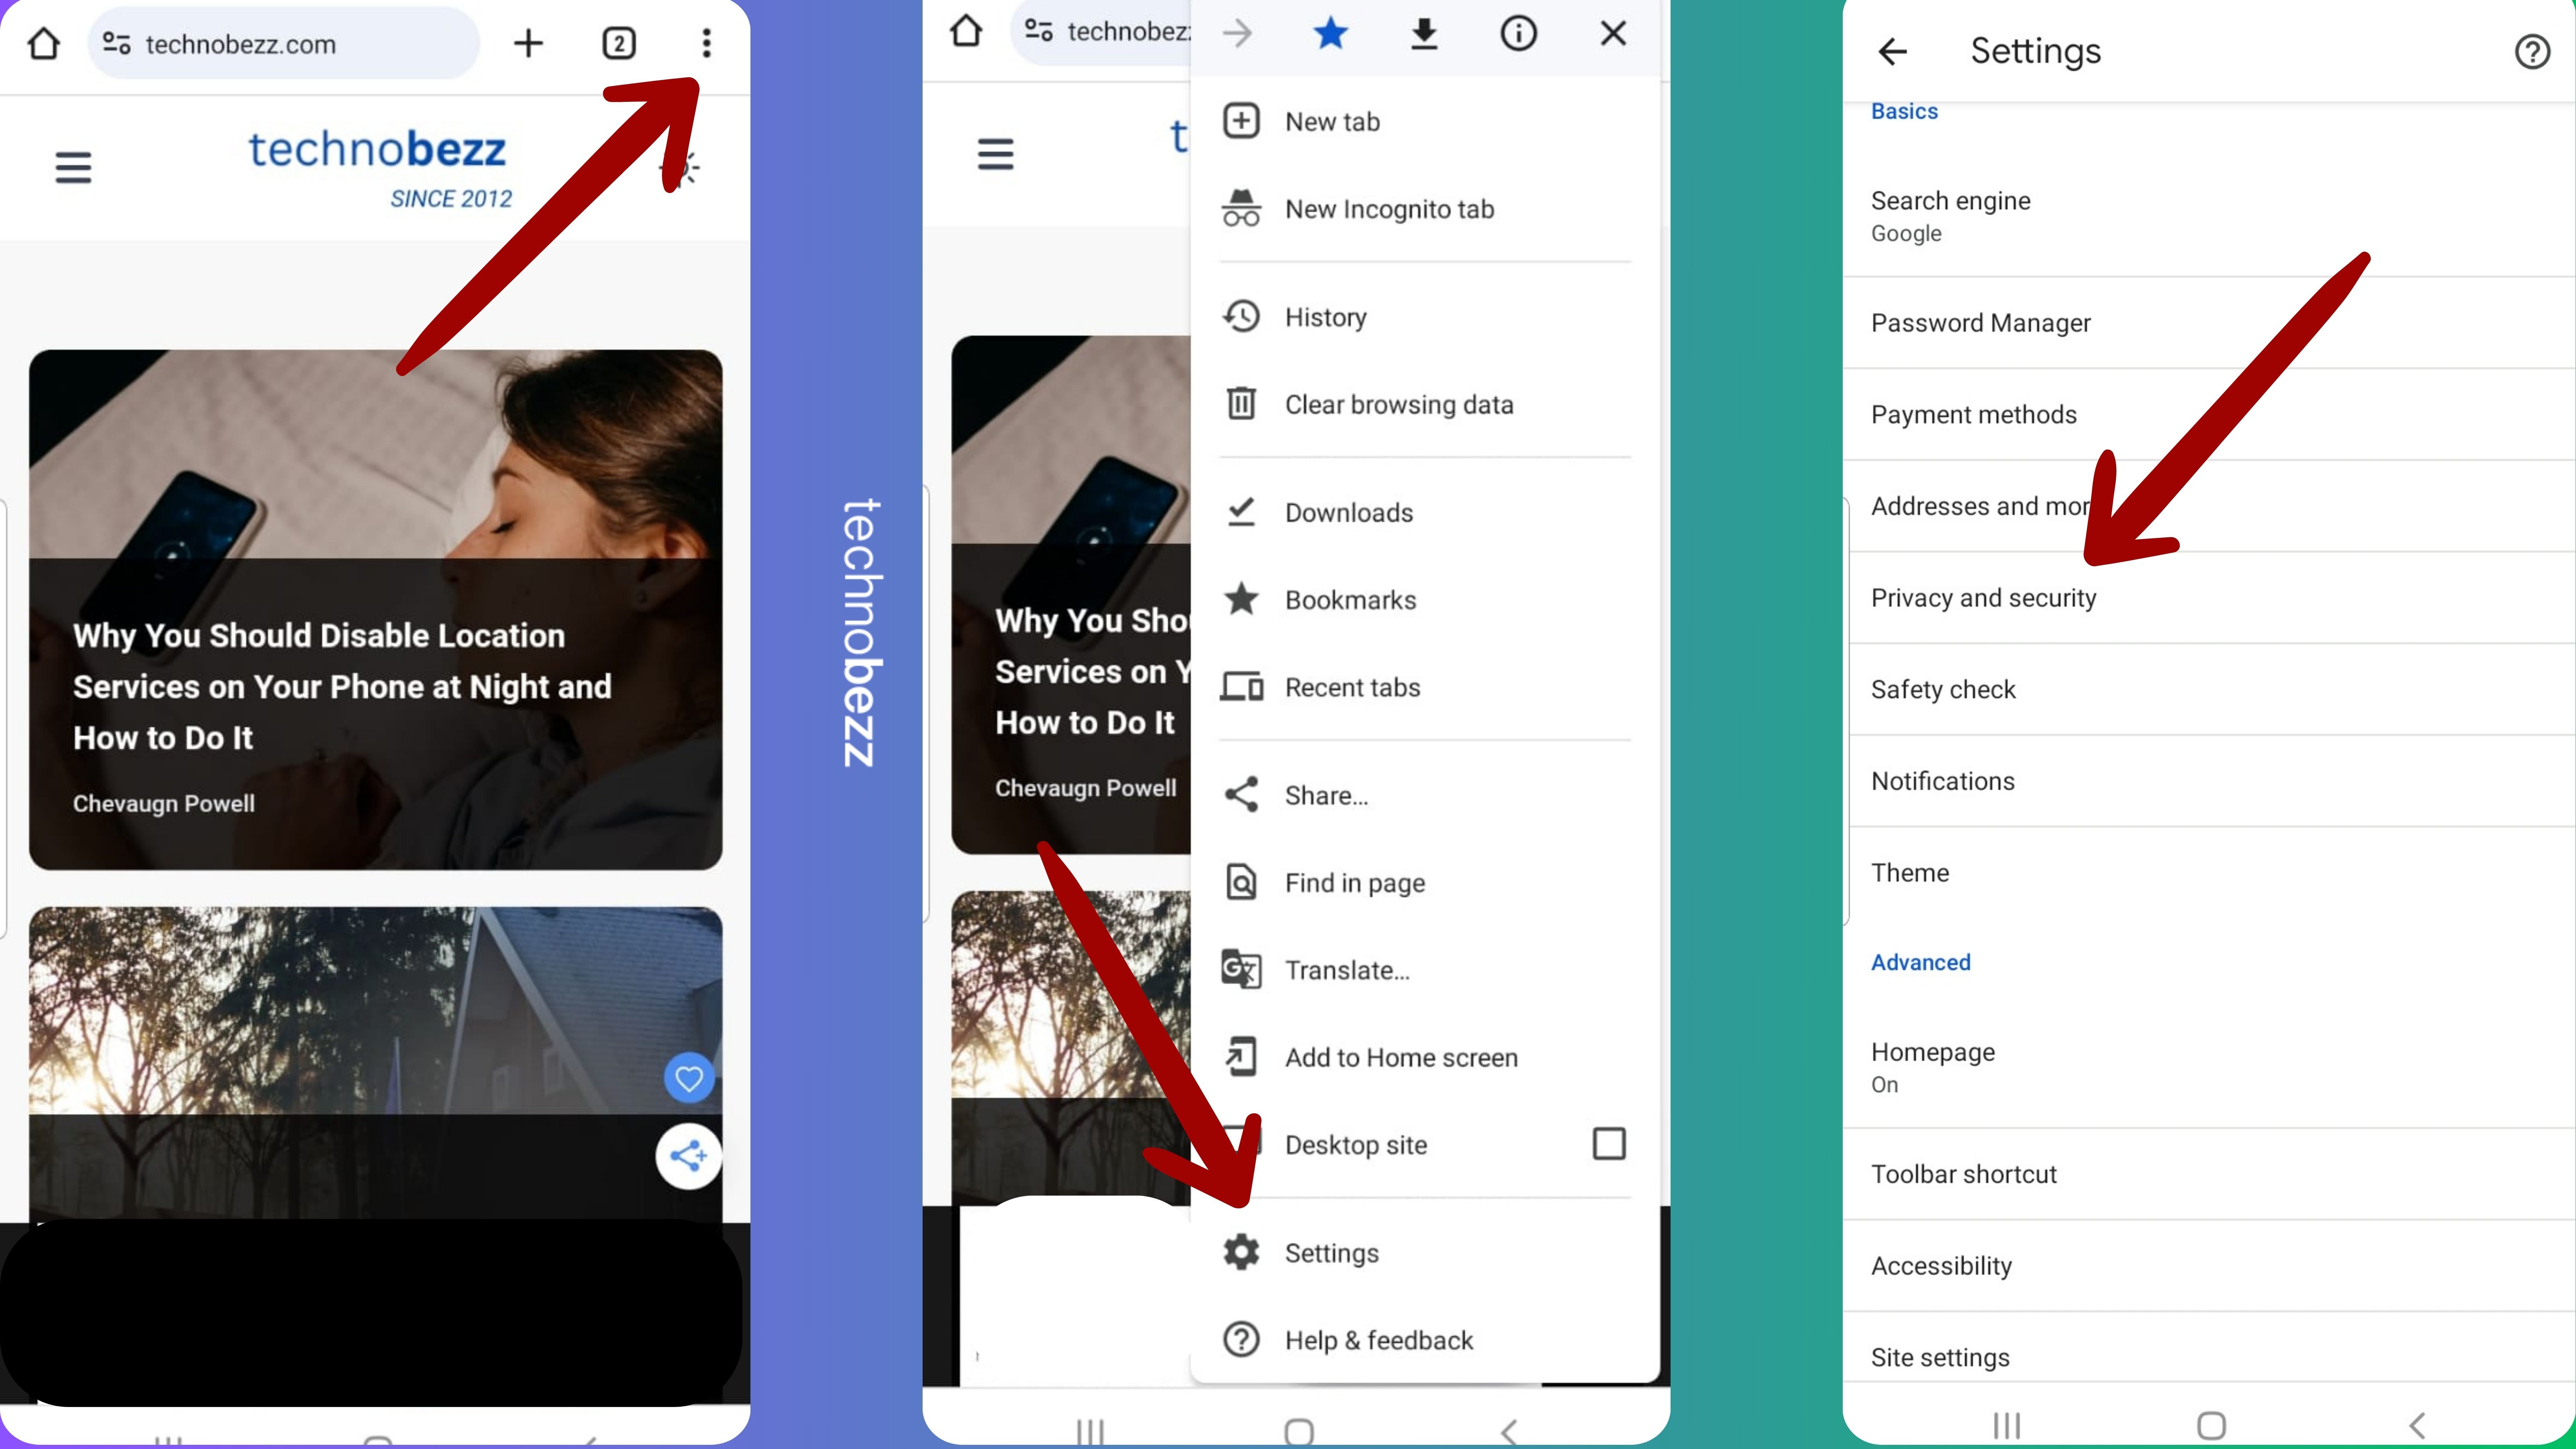Image resolution: width=2576 pixels, height=1449 pixels.
Task: Select New tab from menu
Action: pos(1425,121)
